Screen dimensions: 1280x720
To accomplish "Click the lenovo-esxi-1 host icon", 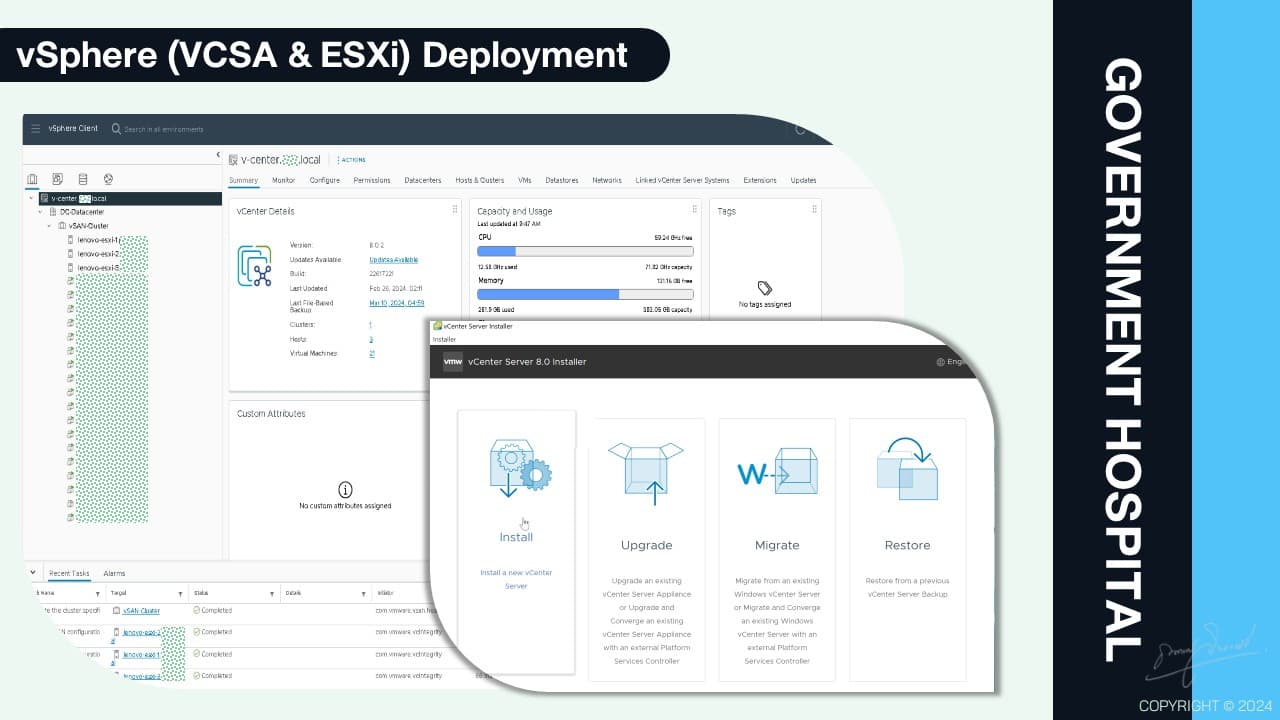I will [71, 240].
